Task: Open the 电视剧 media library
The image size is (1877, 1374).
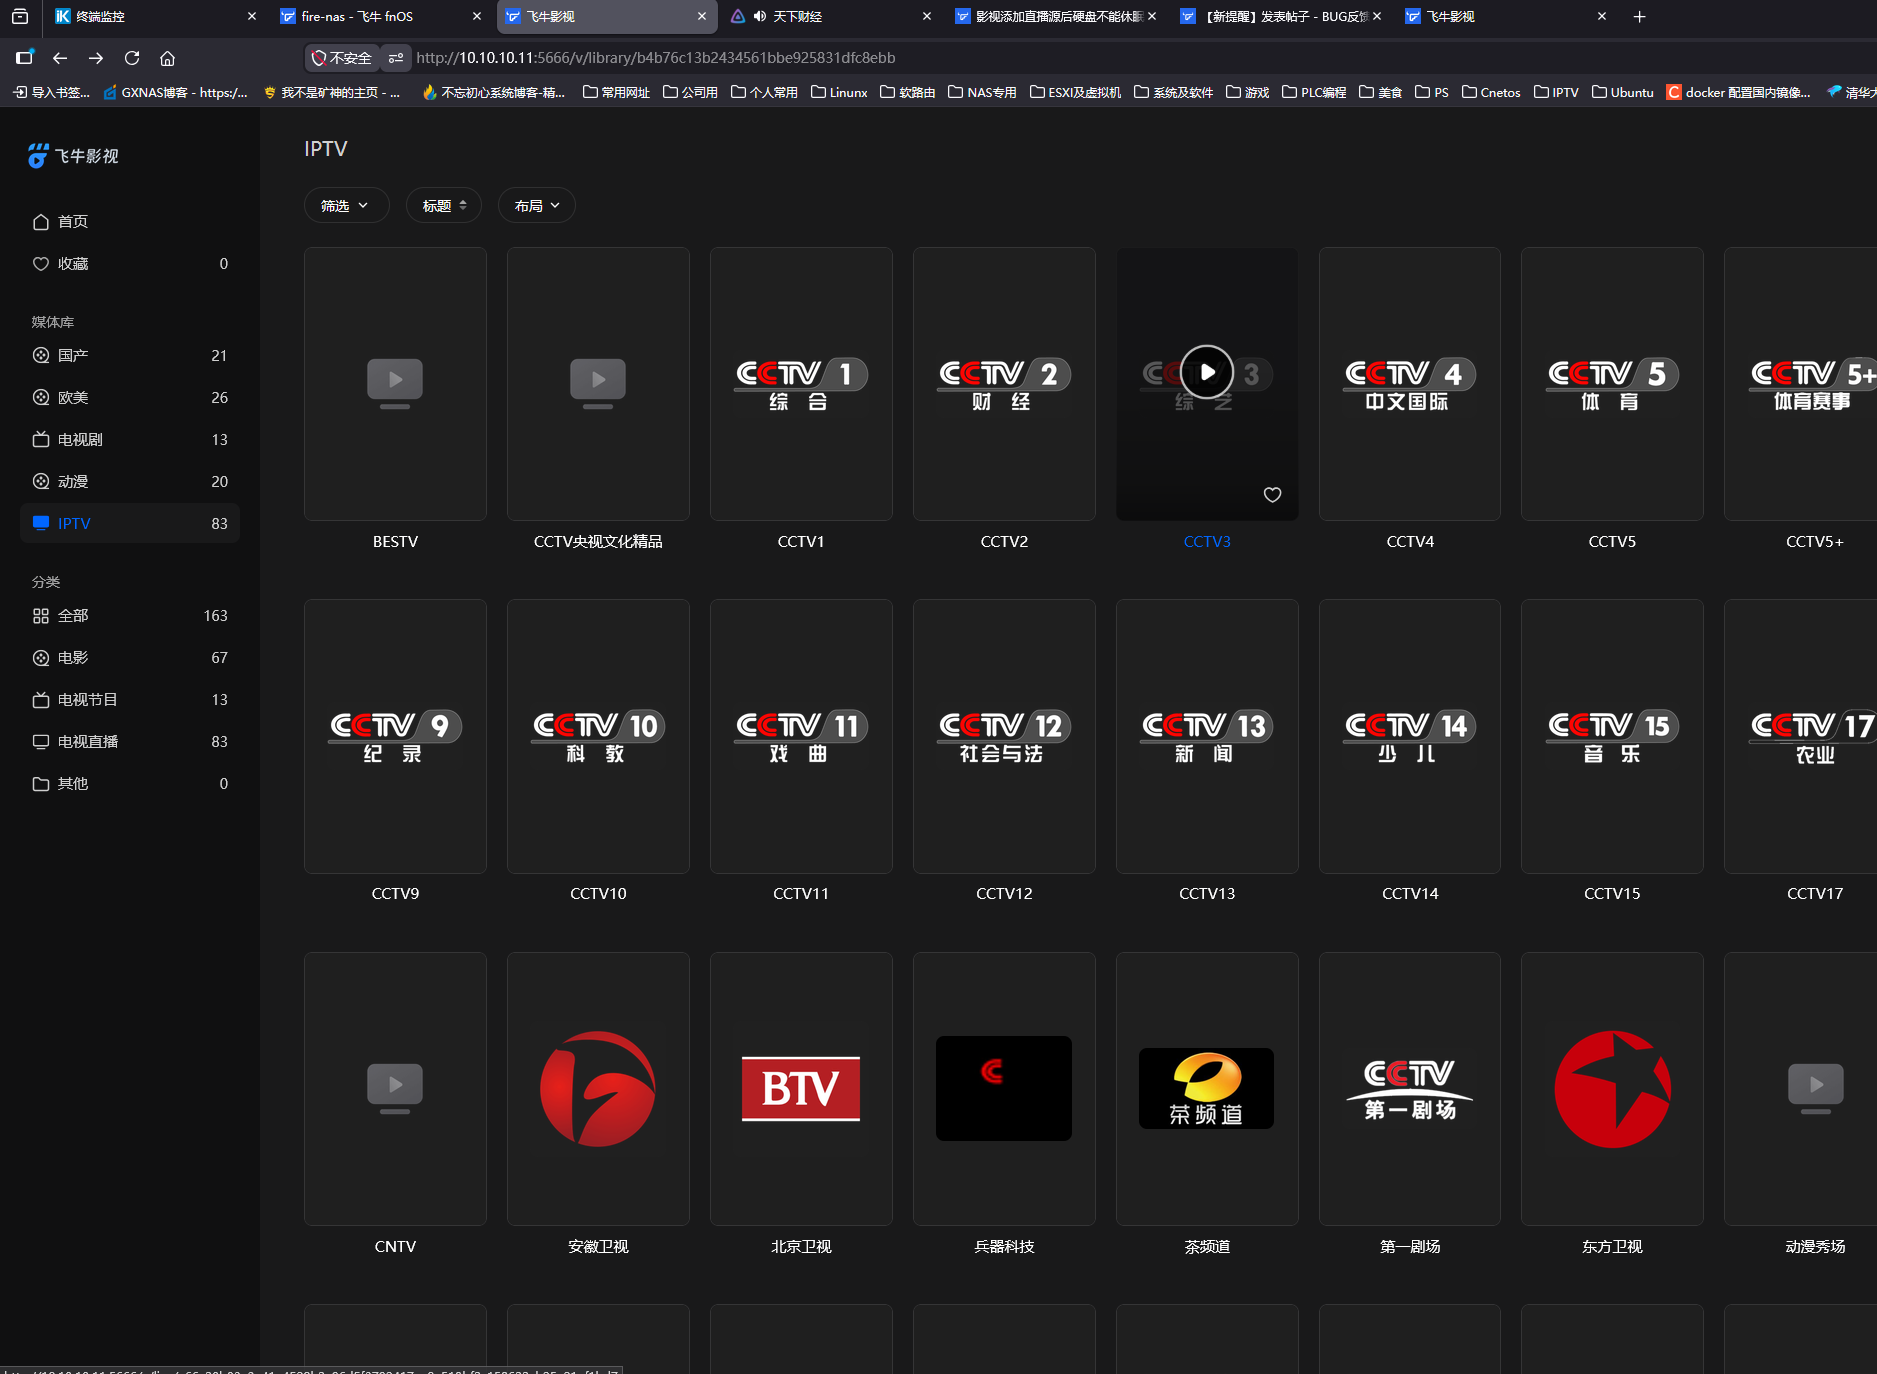Action: (x=130, y=440)
